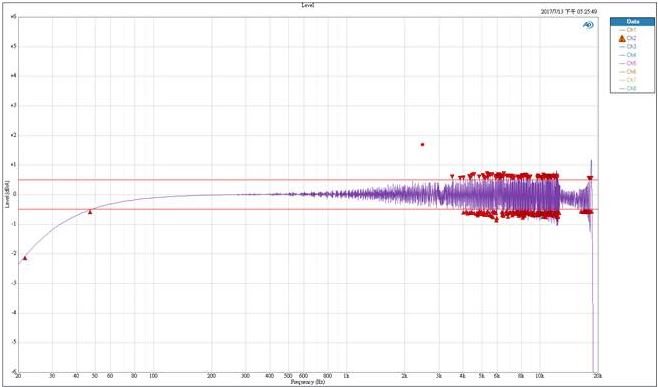The width and height of the screenshot is (658, 387).
Task: Click the Data legend header
Action: [632, 21]
